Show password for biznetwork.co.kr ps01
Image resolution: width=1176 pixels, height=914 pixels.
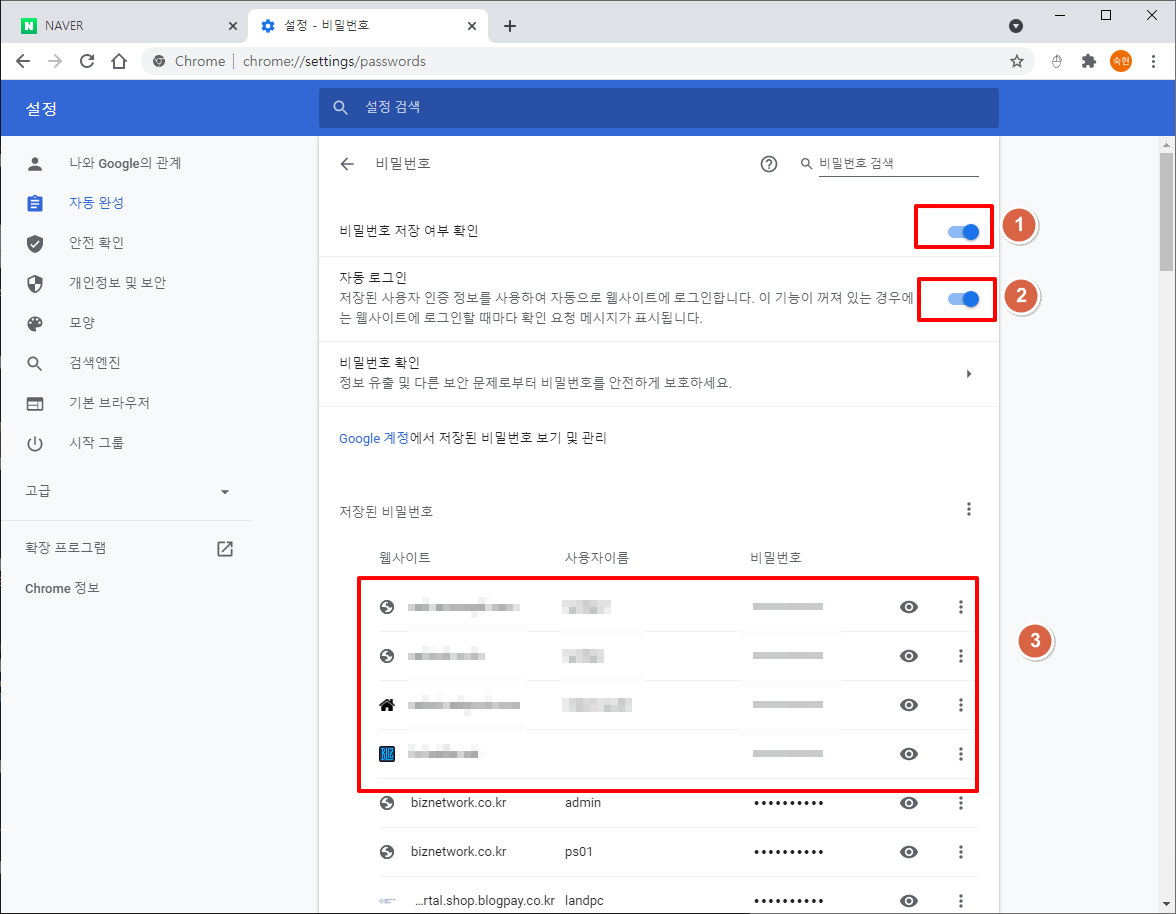[909, 852]
